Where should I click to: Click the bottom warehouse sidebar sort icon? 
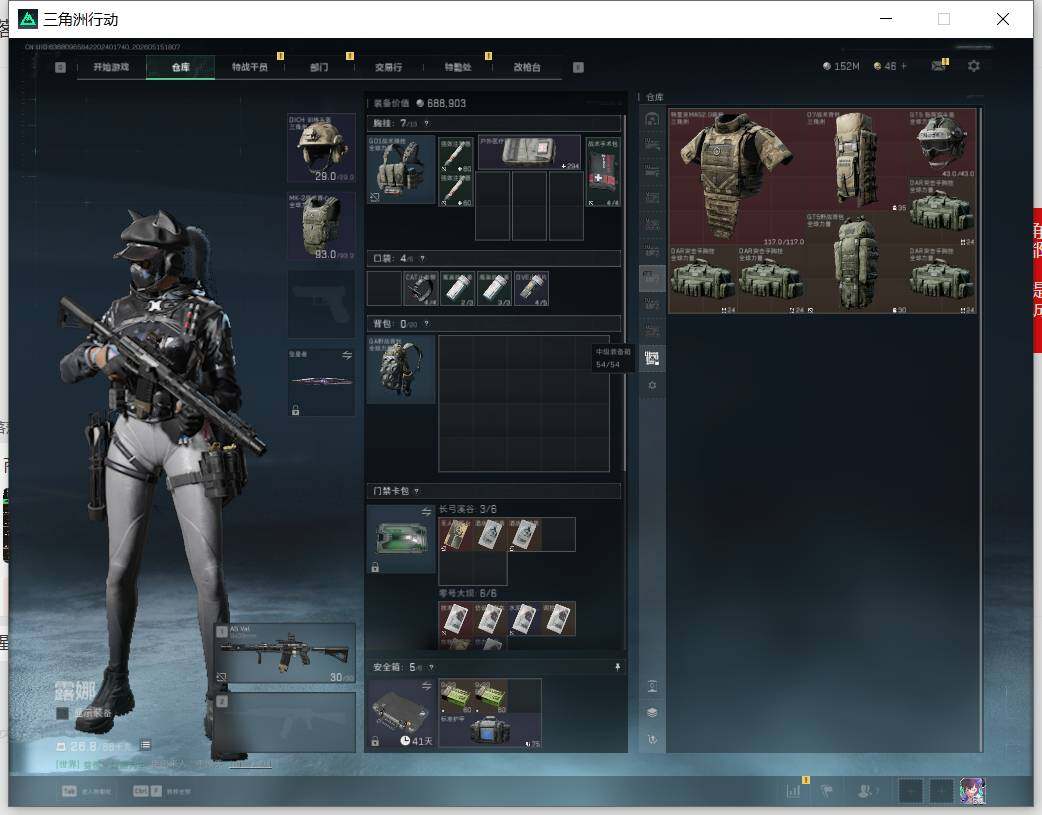(x=652, y=739)
